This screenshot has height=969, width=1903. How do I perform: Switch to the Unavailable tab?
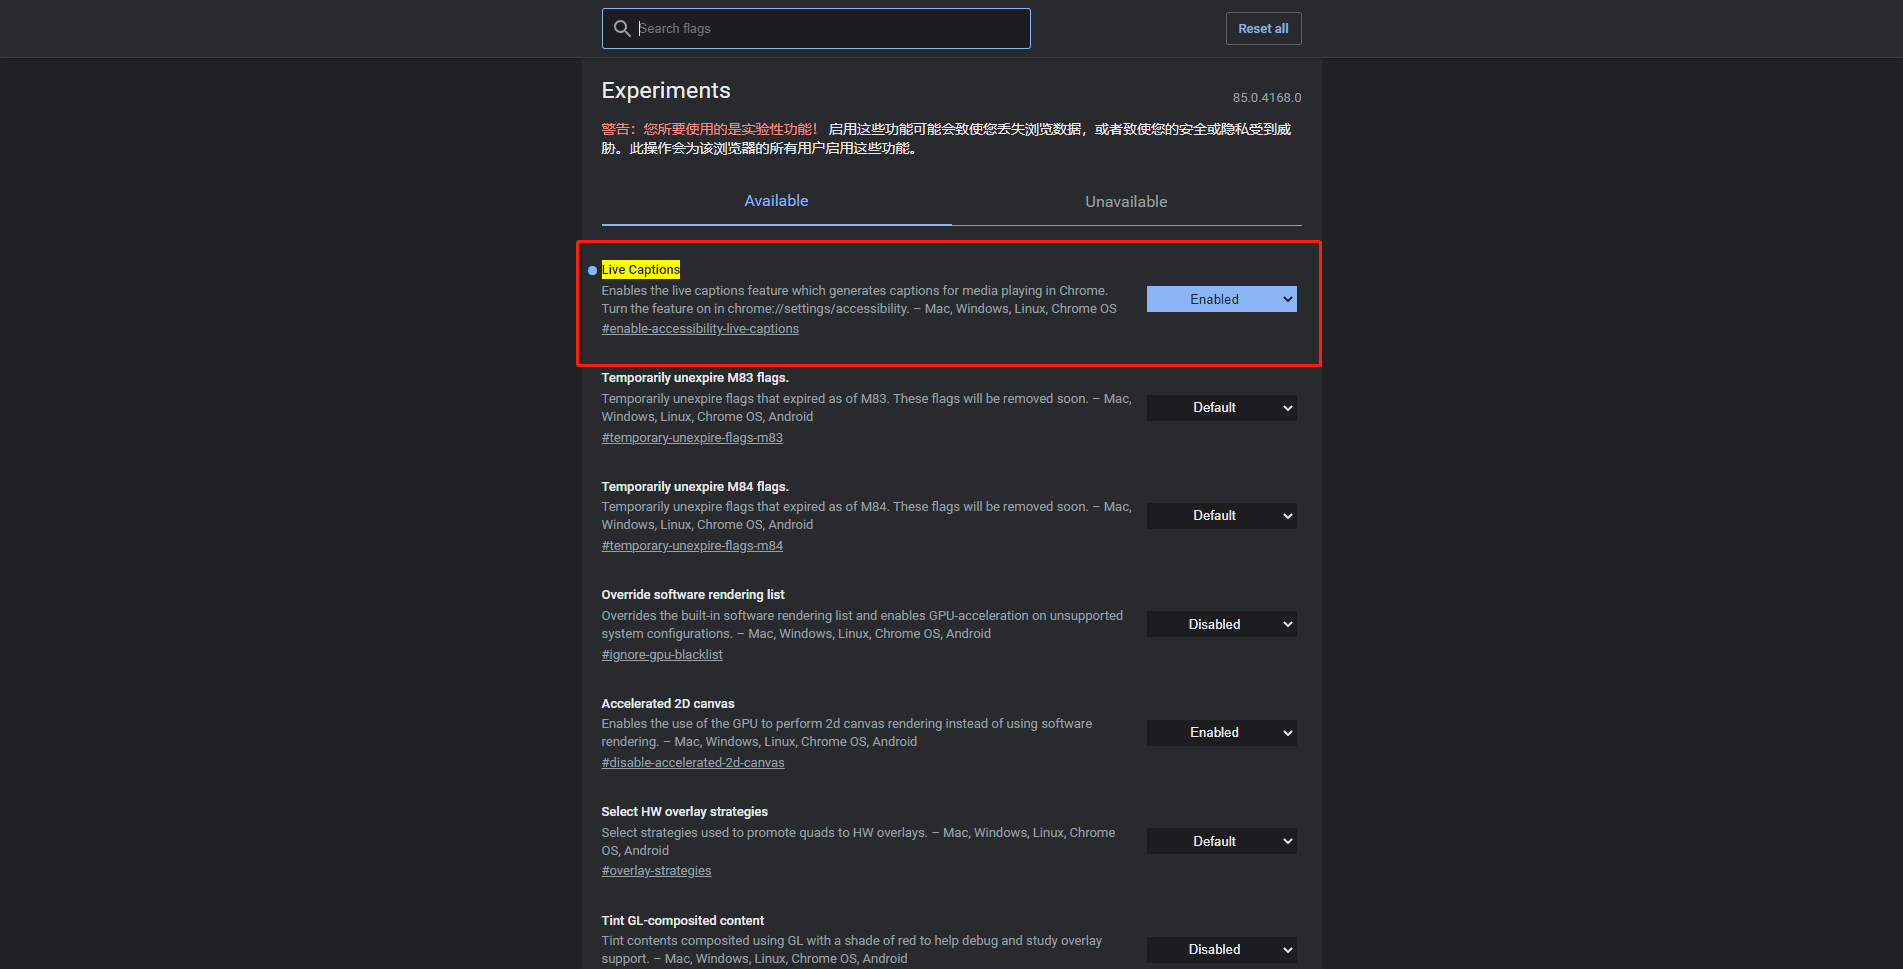[1126, 202]
